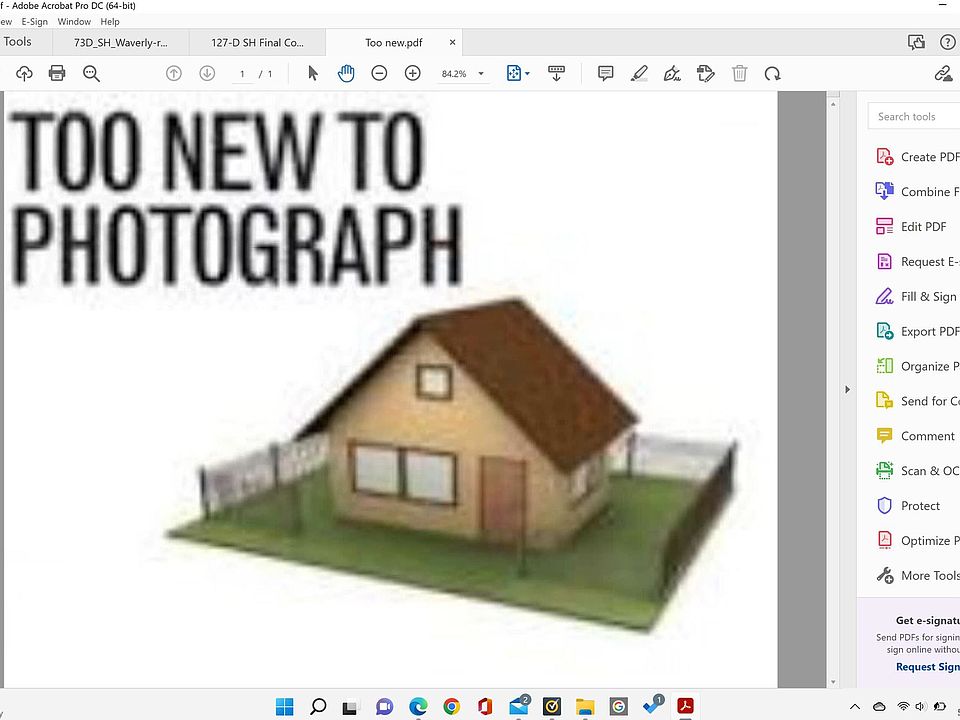Open the Optimize PDF tool
The width and height of the screenshot is (960, 720).
pos(917,541)
